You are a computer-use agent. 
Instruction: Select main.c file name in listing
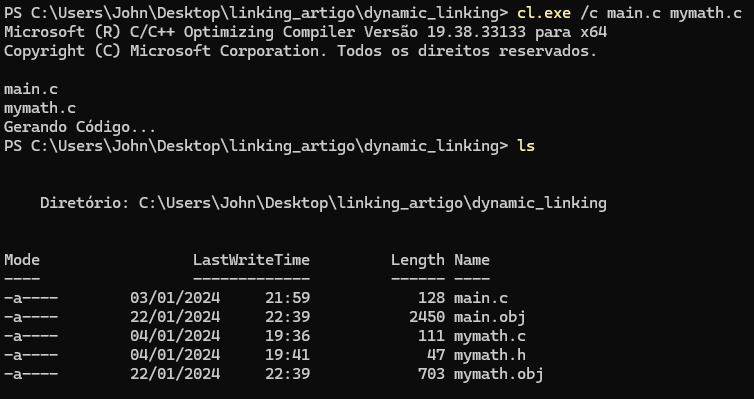tap(481, 298)
